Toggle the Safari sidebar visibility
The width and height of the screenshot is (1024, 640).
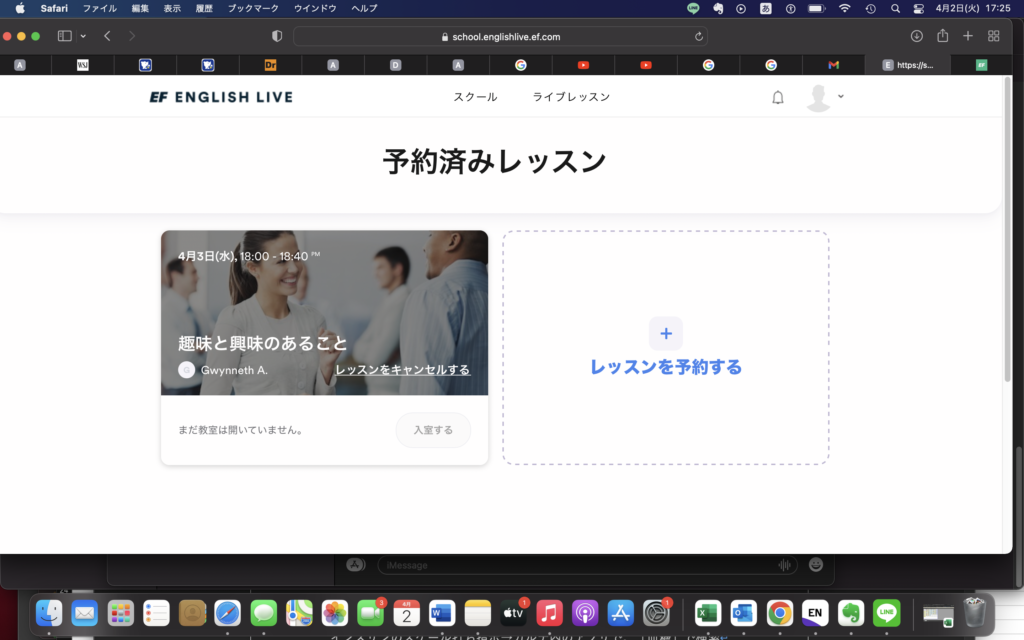coord(64,34)
